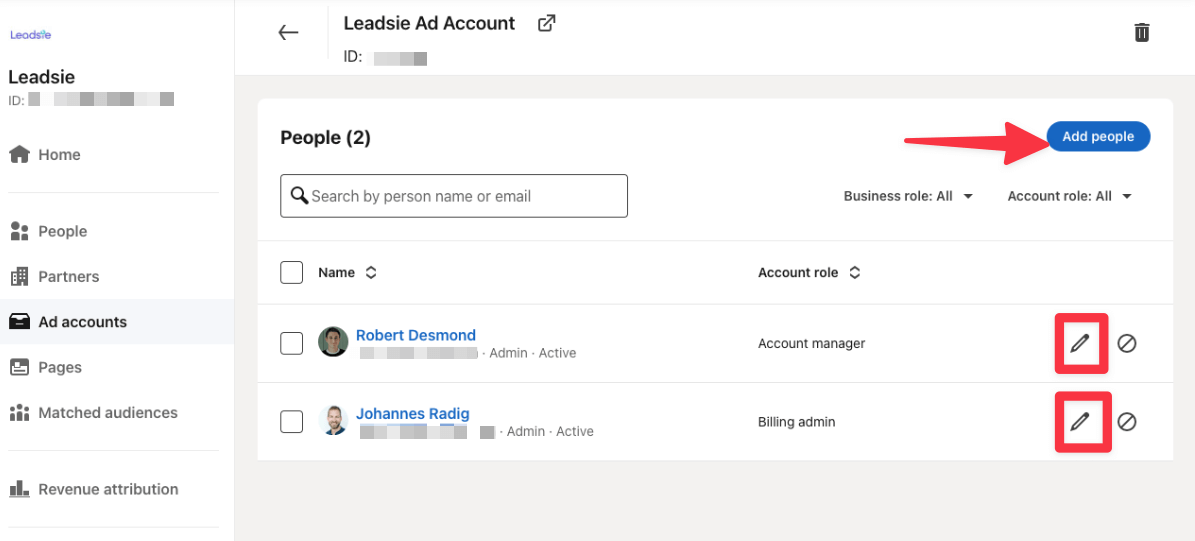Focus the search by person name field
This screenshot has height=541, width=1195.
pyautogui.click(x=454, y=196)
